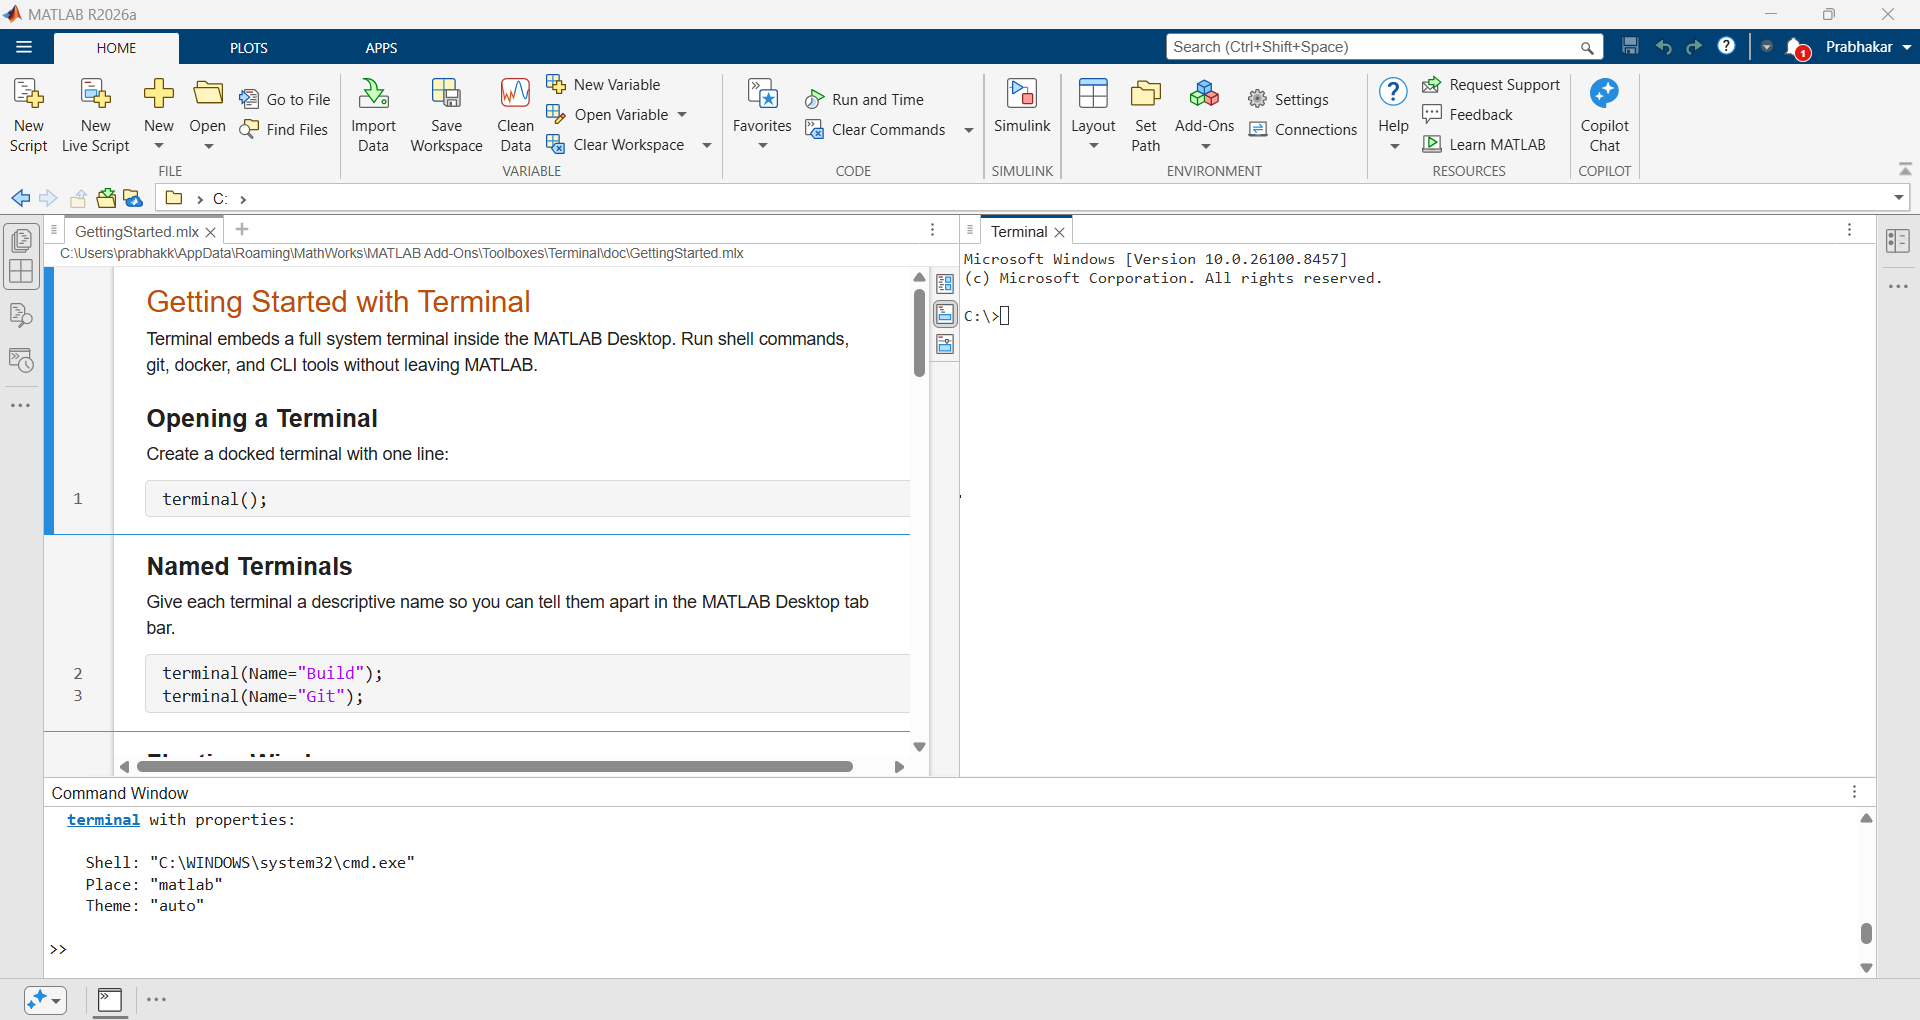Click New Variable button
The height and width of the screenshot is (1020, 1920).
tap(603, 84)
